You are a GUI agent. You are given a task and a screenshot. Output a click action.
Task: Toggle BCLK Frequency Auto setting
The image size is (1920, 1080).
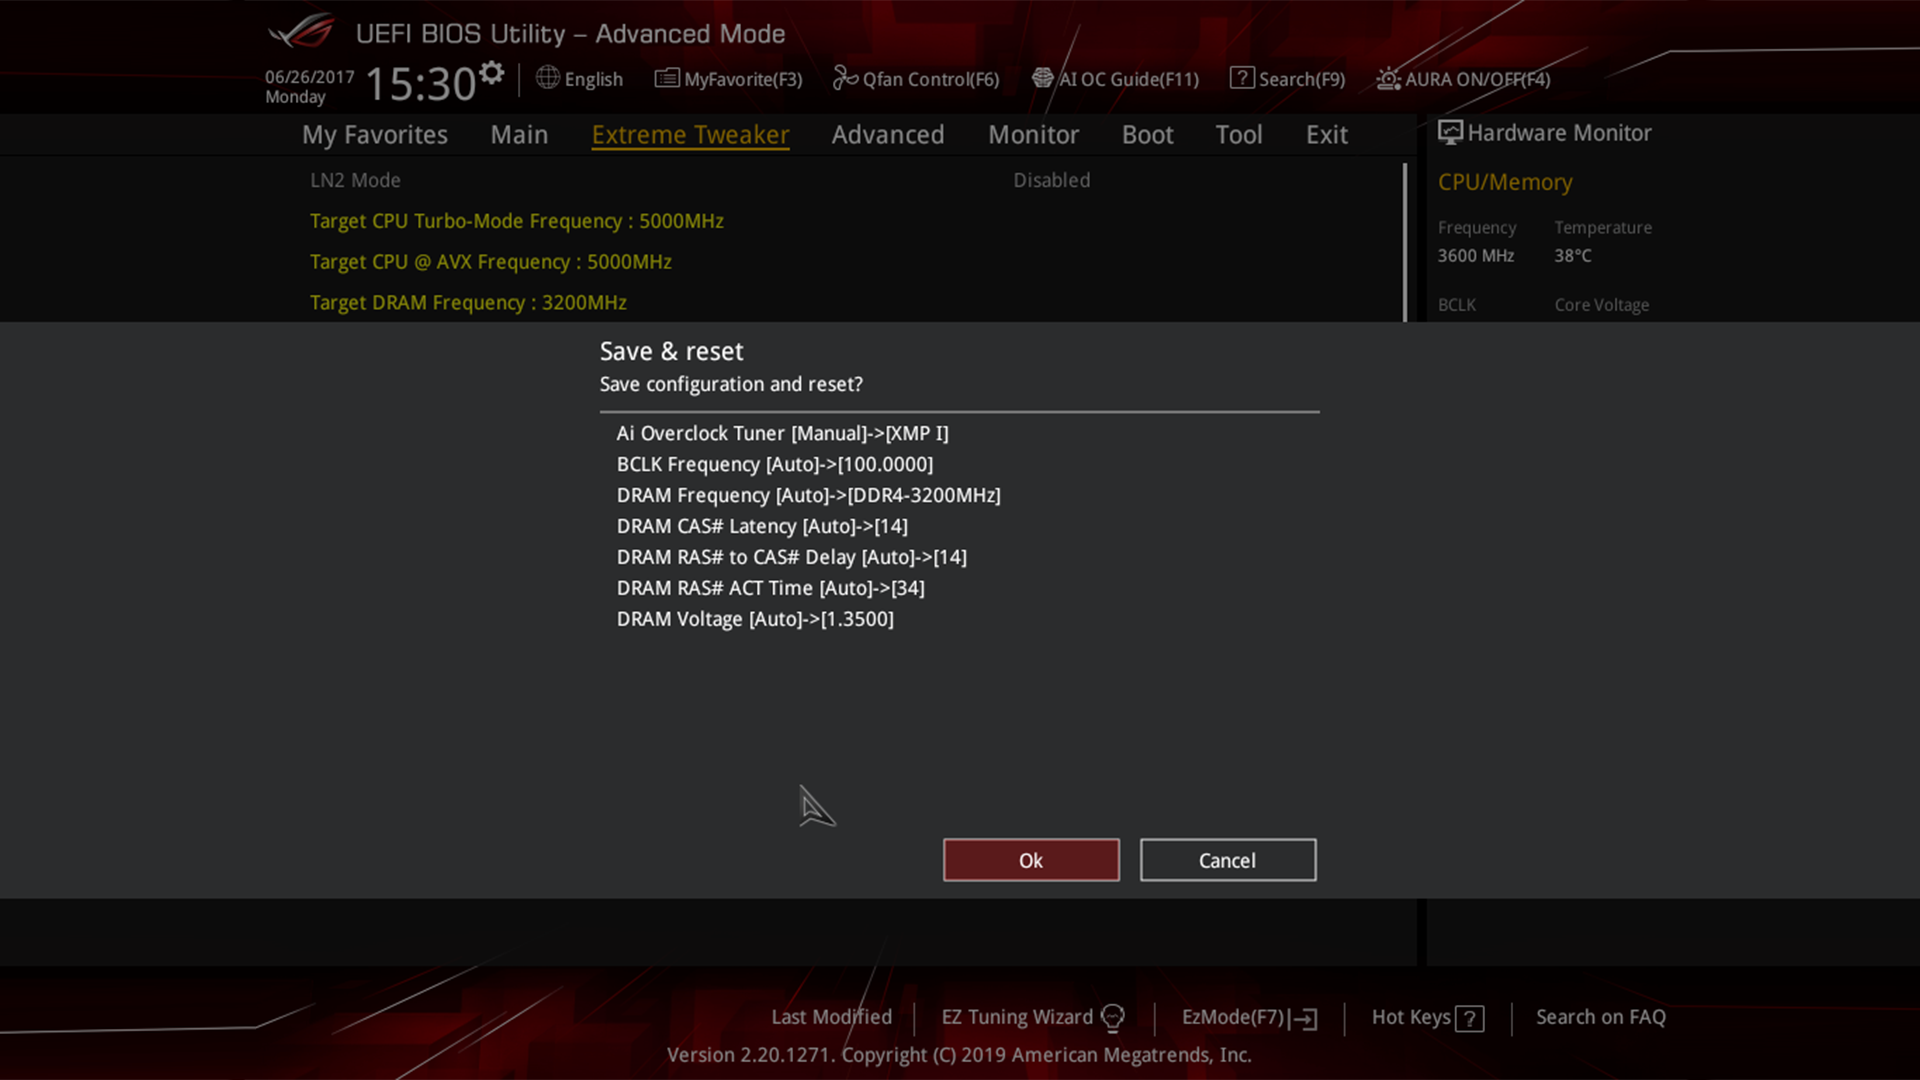click(775, 464)
